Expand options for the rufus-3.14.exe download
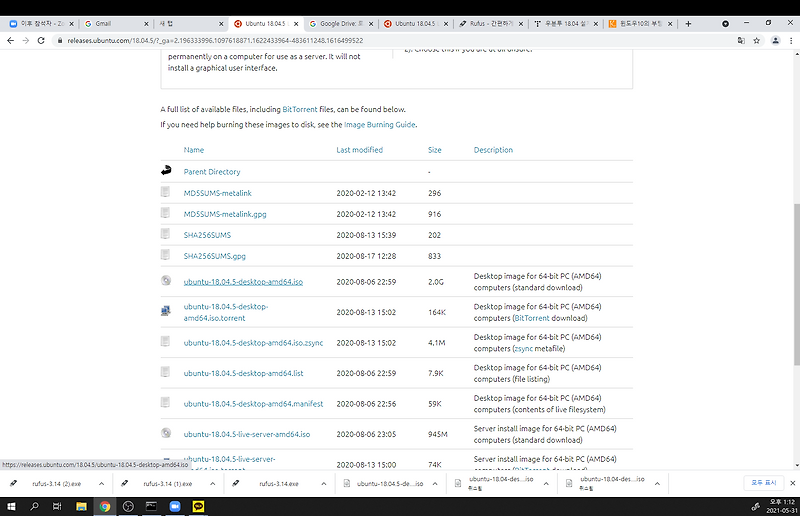The width and height of the screenshot is (800, 516). tap(323, 484)
